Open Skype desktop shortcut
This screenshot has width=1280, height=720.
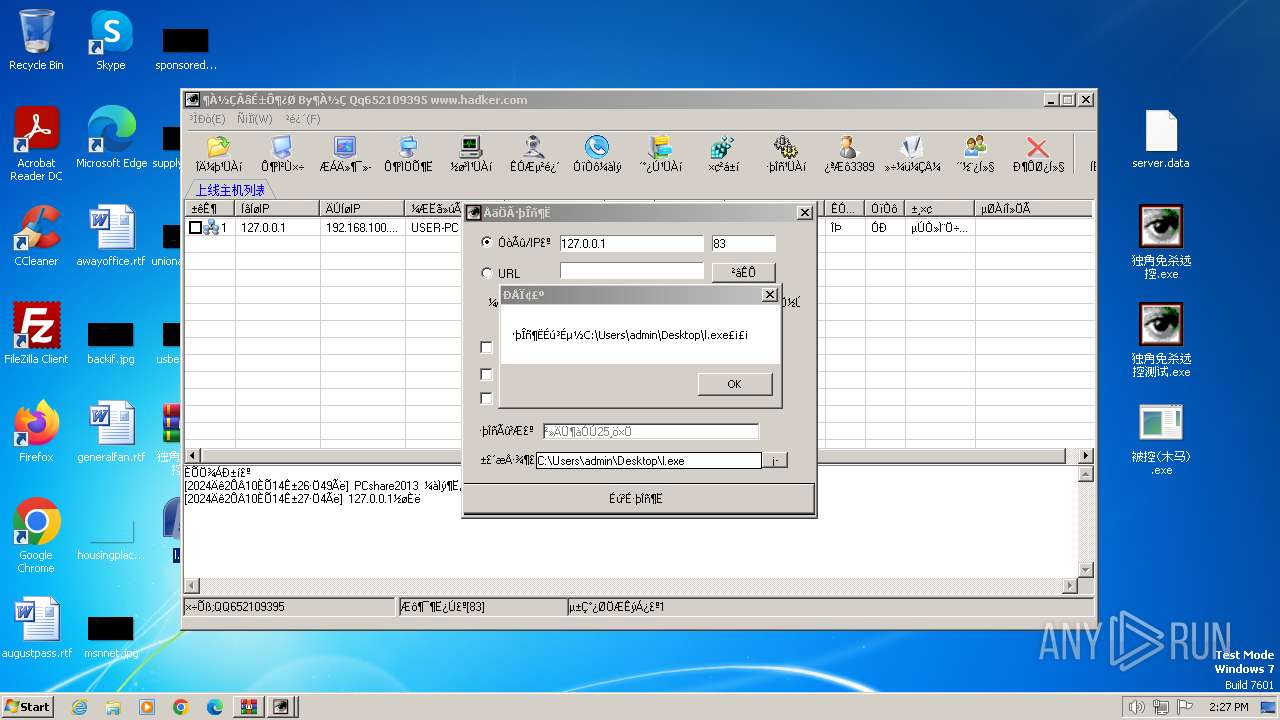(111, 40)
